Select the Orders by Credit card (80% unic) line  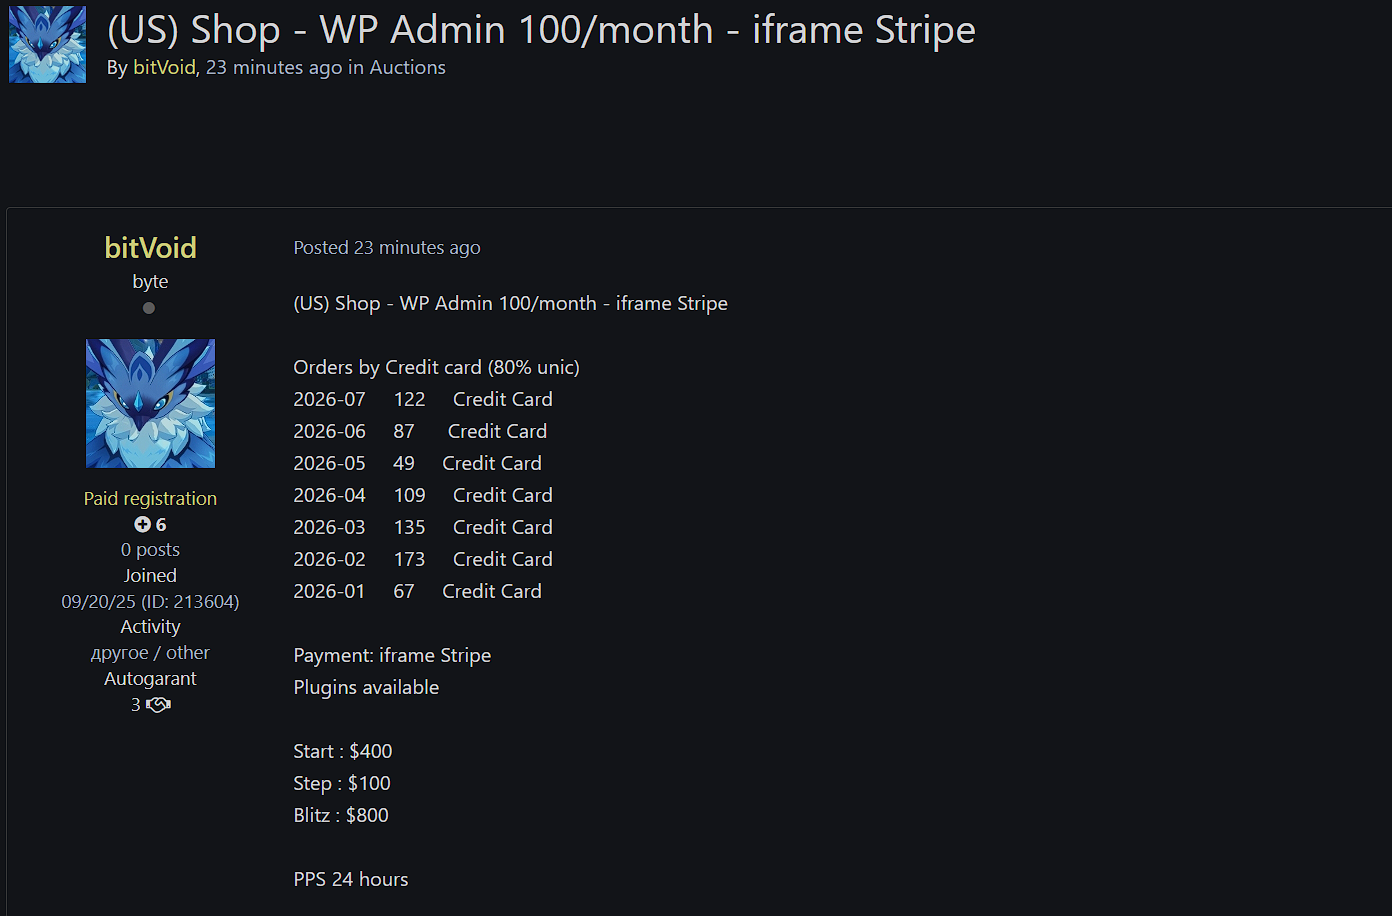[437, 368]
